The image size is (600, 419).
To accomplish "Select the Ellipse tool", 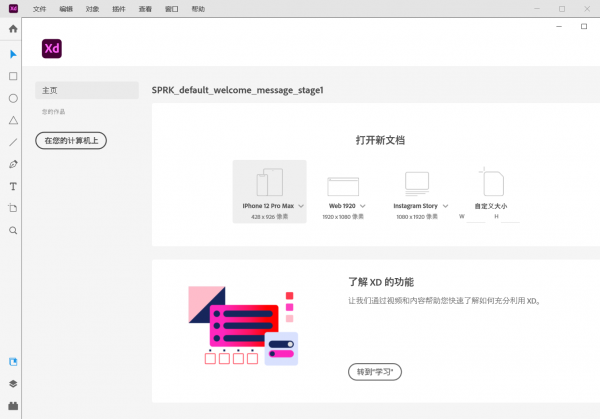I will pos(13,98).
